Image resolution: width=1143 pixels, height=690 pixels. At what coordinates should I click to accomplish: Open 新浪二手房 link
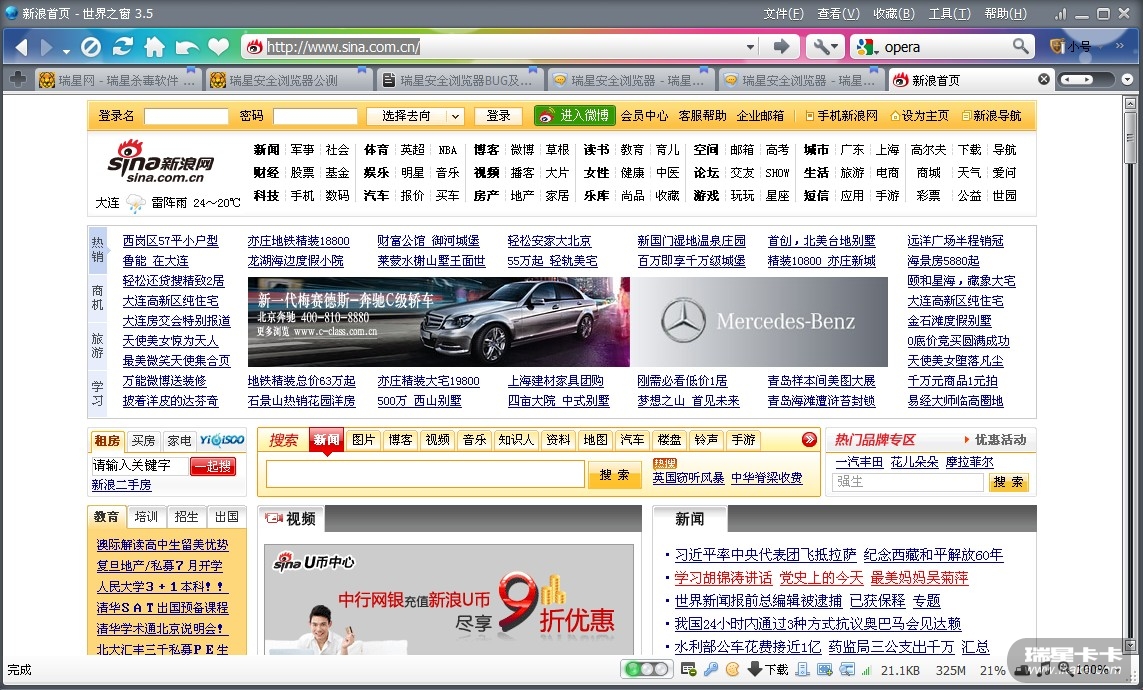point(122,485)
